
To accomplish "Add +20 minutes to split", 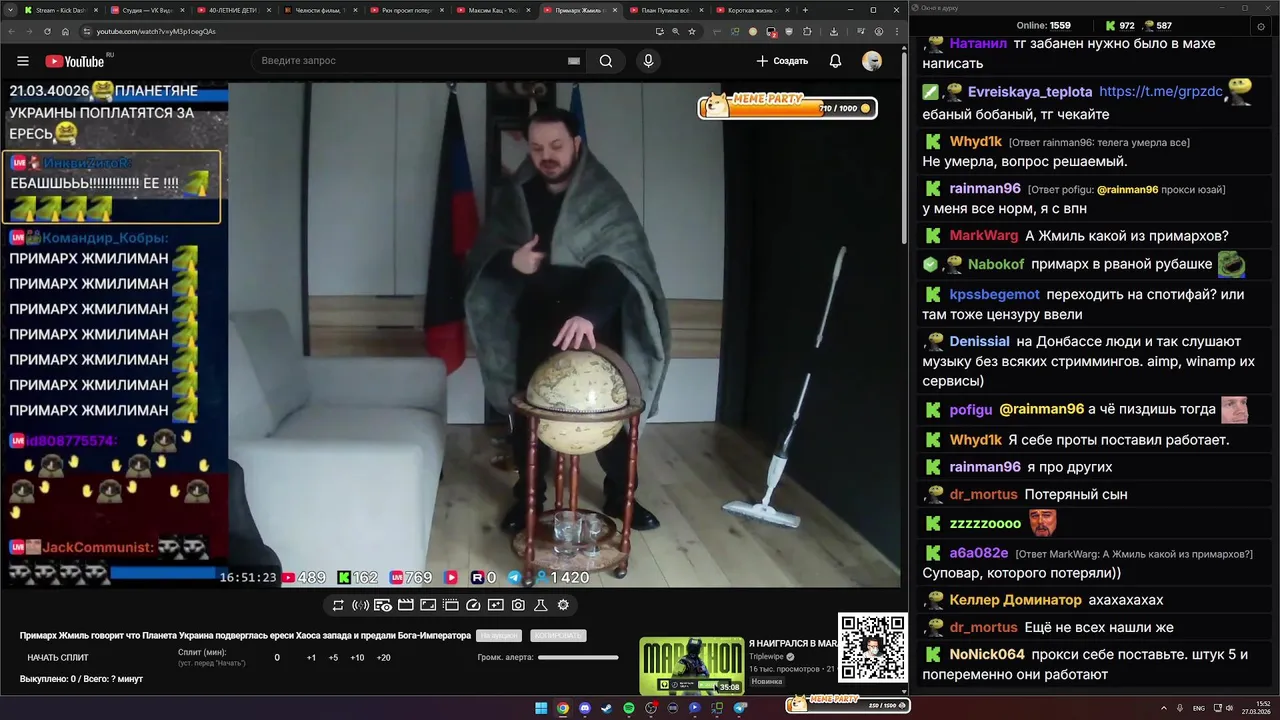I will tap(383, 658).
